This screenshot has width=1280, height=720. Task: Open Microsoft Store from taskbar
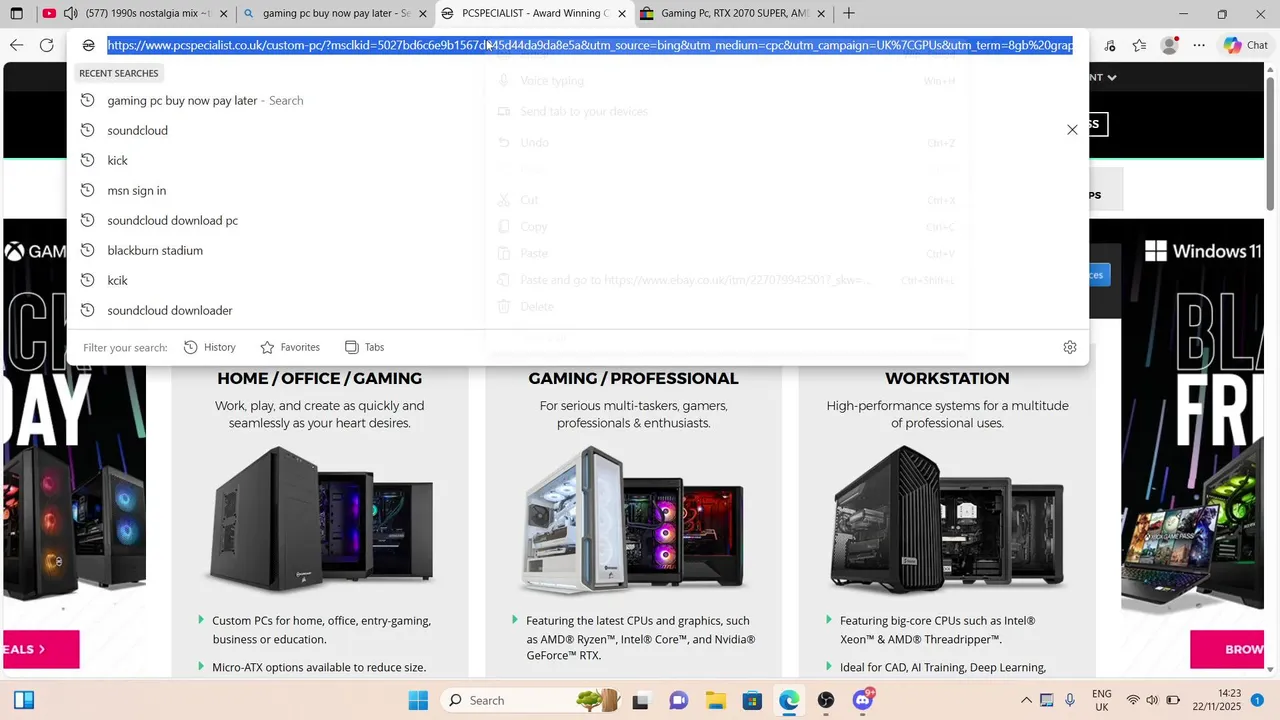[752, 700]
